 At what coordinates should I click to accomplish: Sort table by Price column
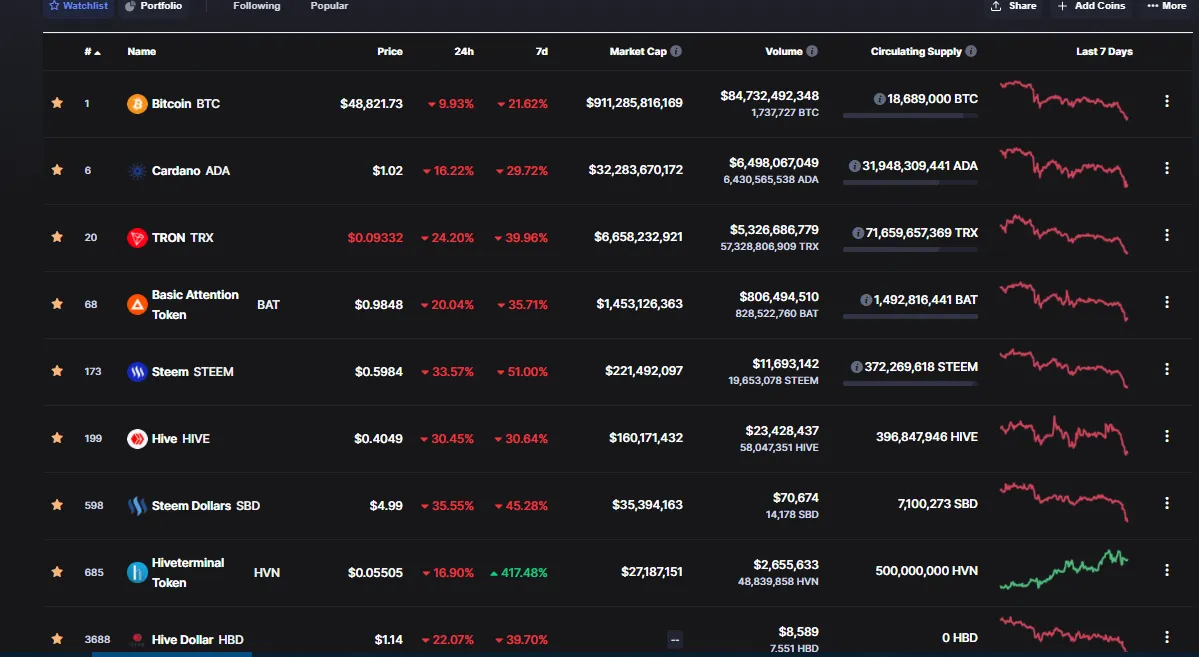[390, 51]
